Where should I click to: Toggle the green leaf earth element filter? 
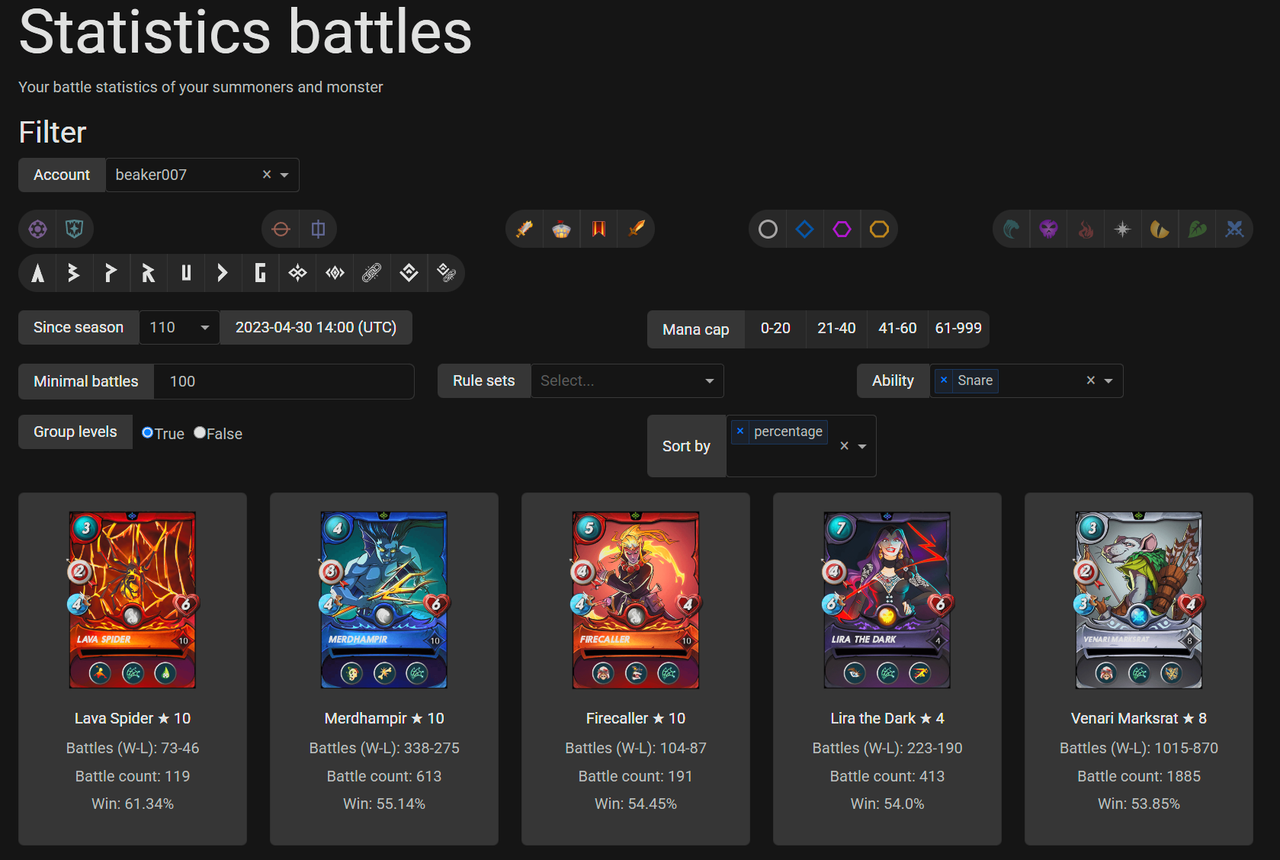tap(1197, 229)
